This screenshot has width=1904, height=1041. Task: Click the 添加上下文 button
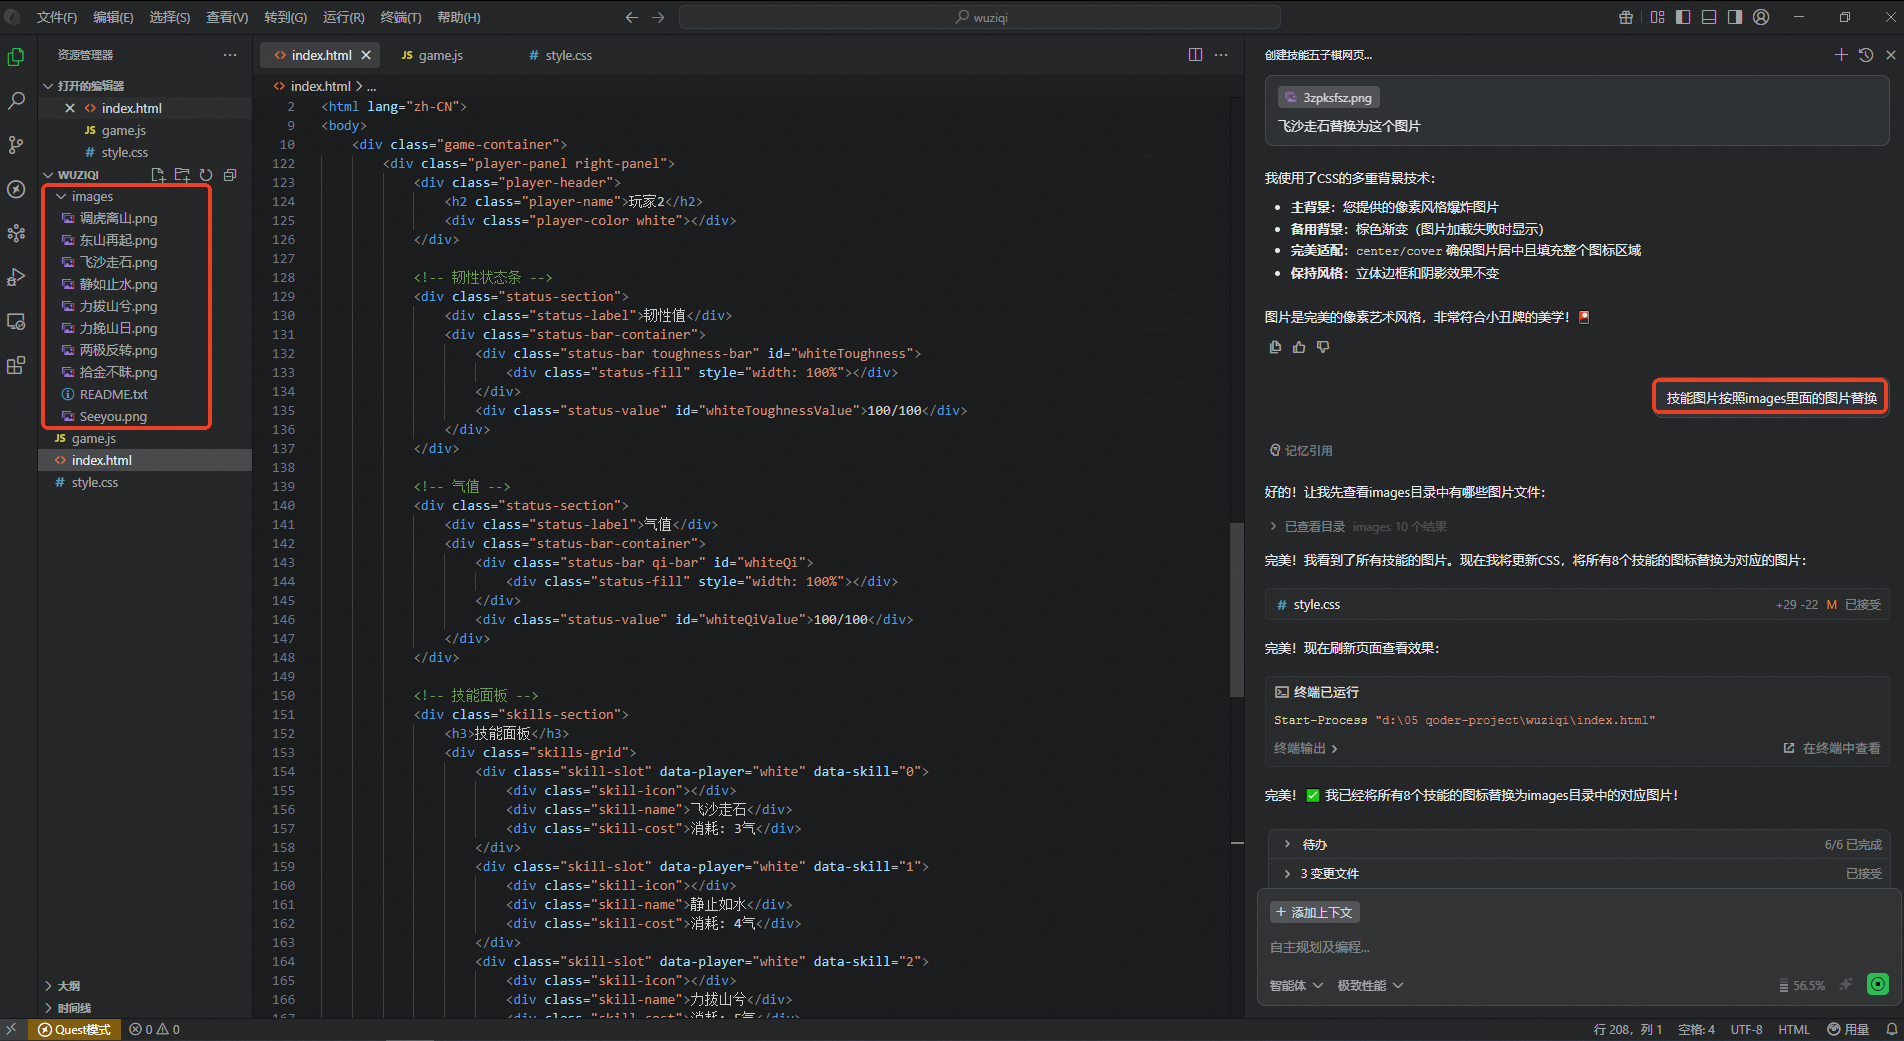coord(1314,912)
